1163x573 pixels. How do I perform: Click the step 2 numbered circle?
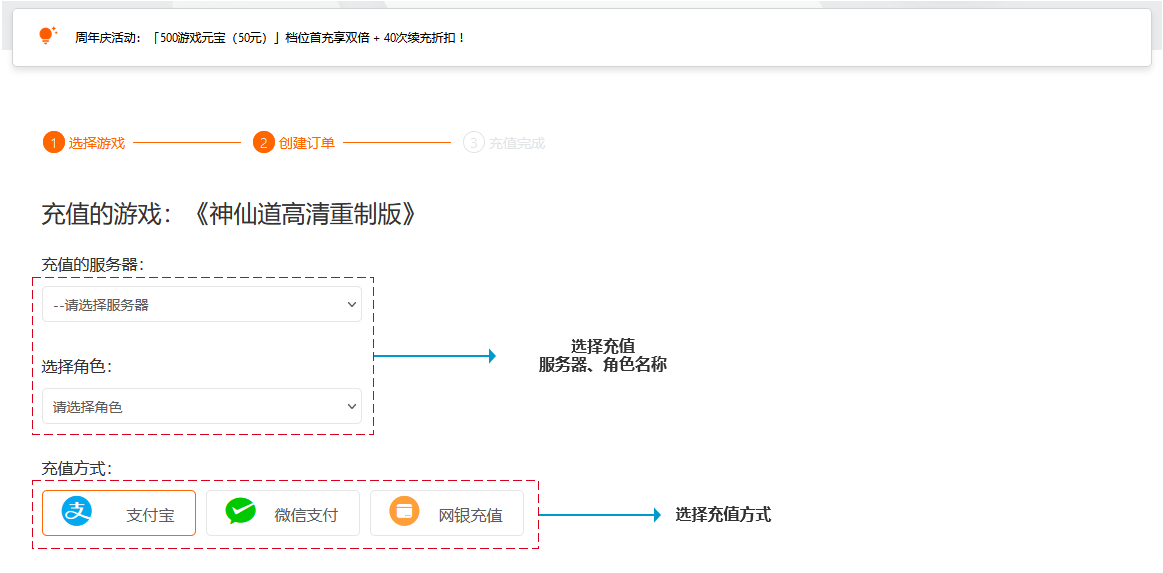point(264,143)
